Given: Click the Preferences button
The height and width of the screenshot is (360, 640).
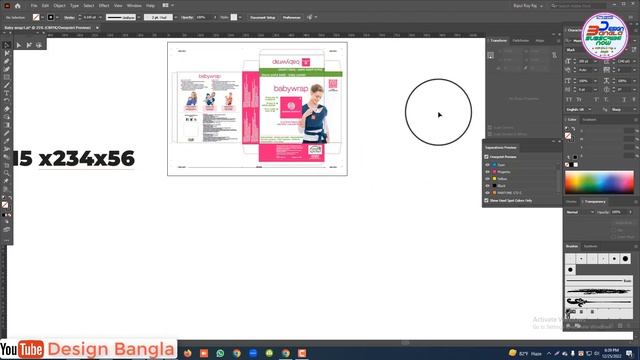Looking at the screenshot, I should tap(291, 17).
